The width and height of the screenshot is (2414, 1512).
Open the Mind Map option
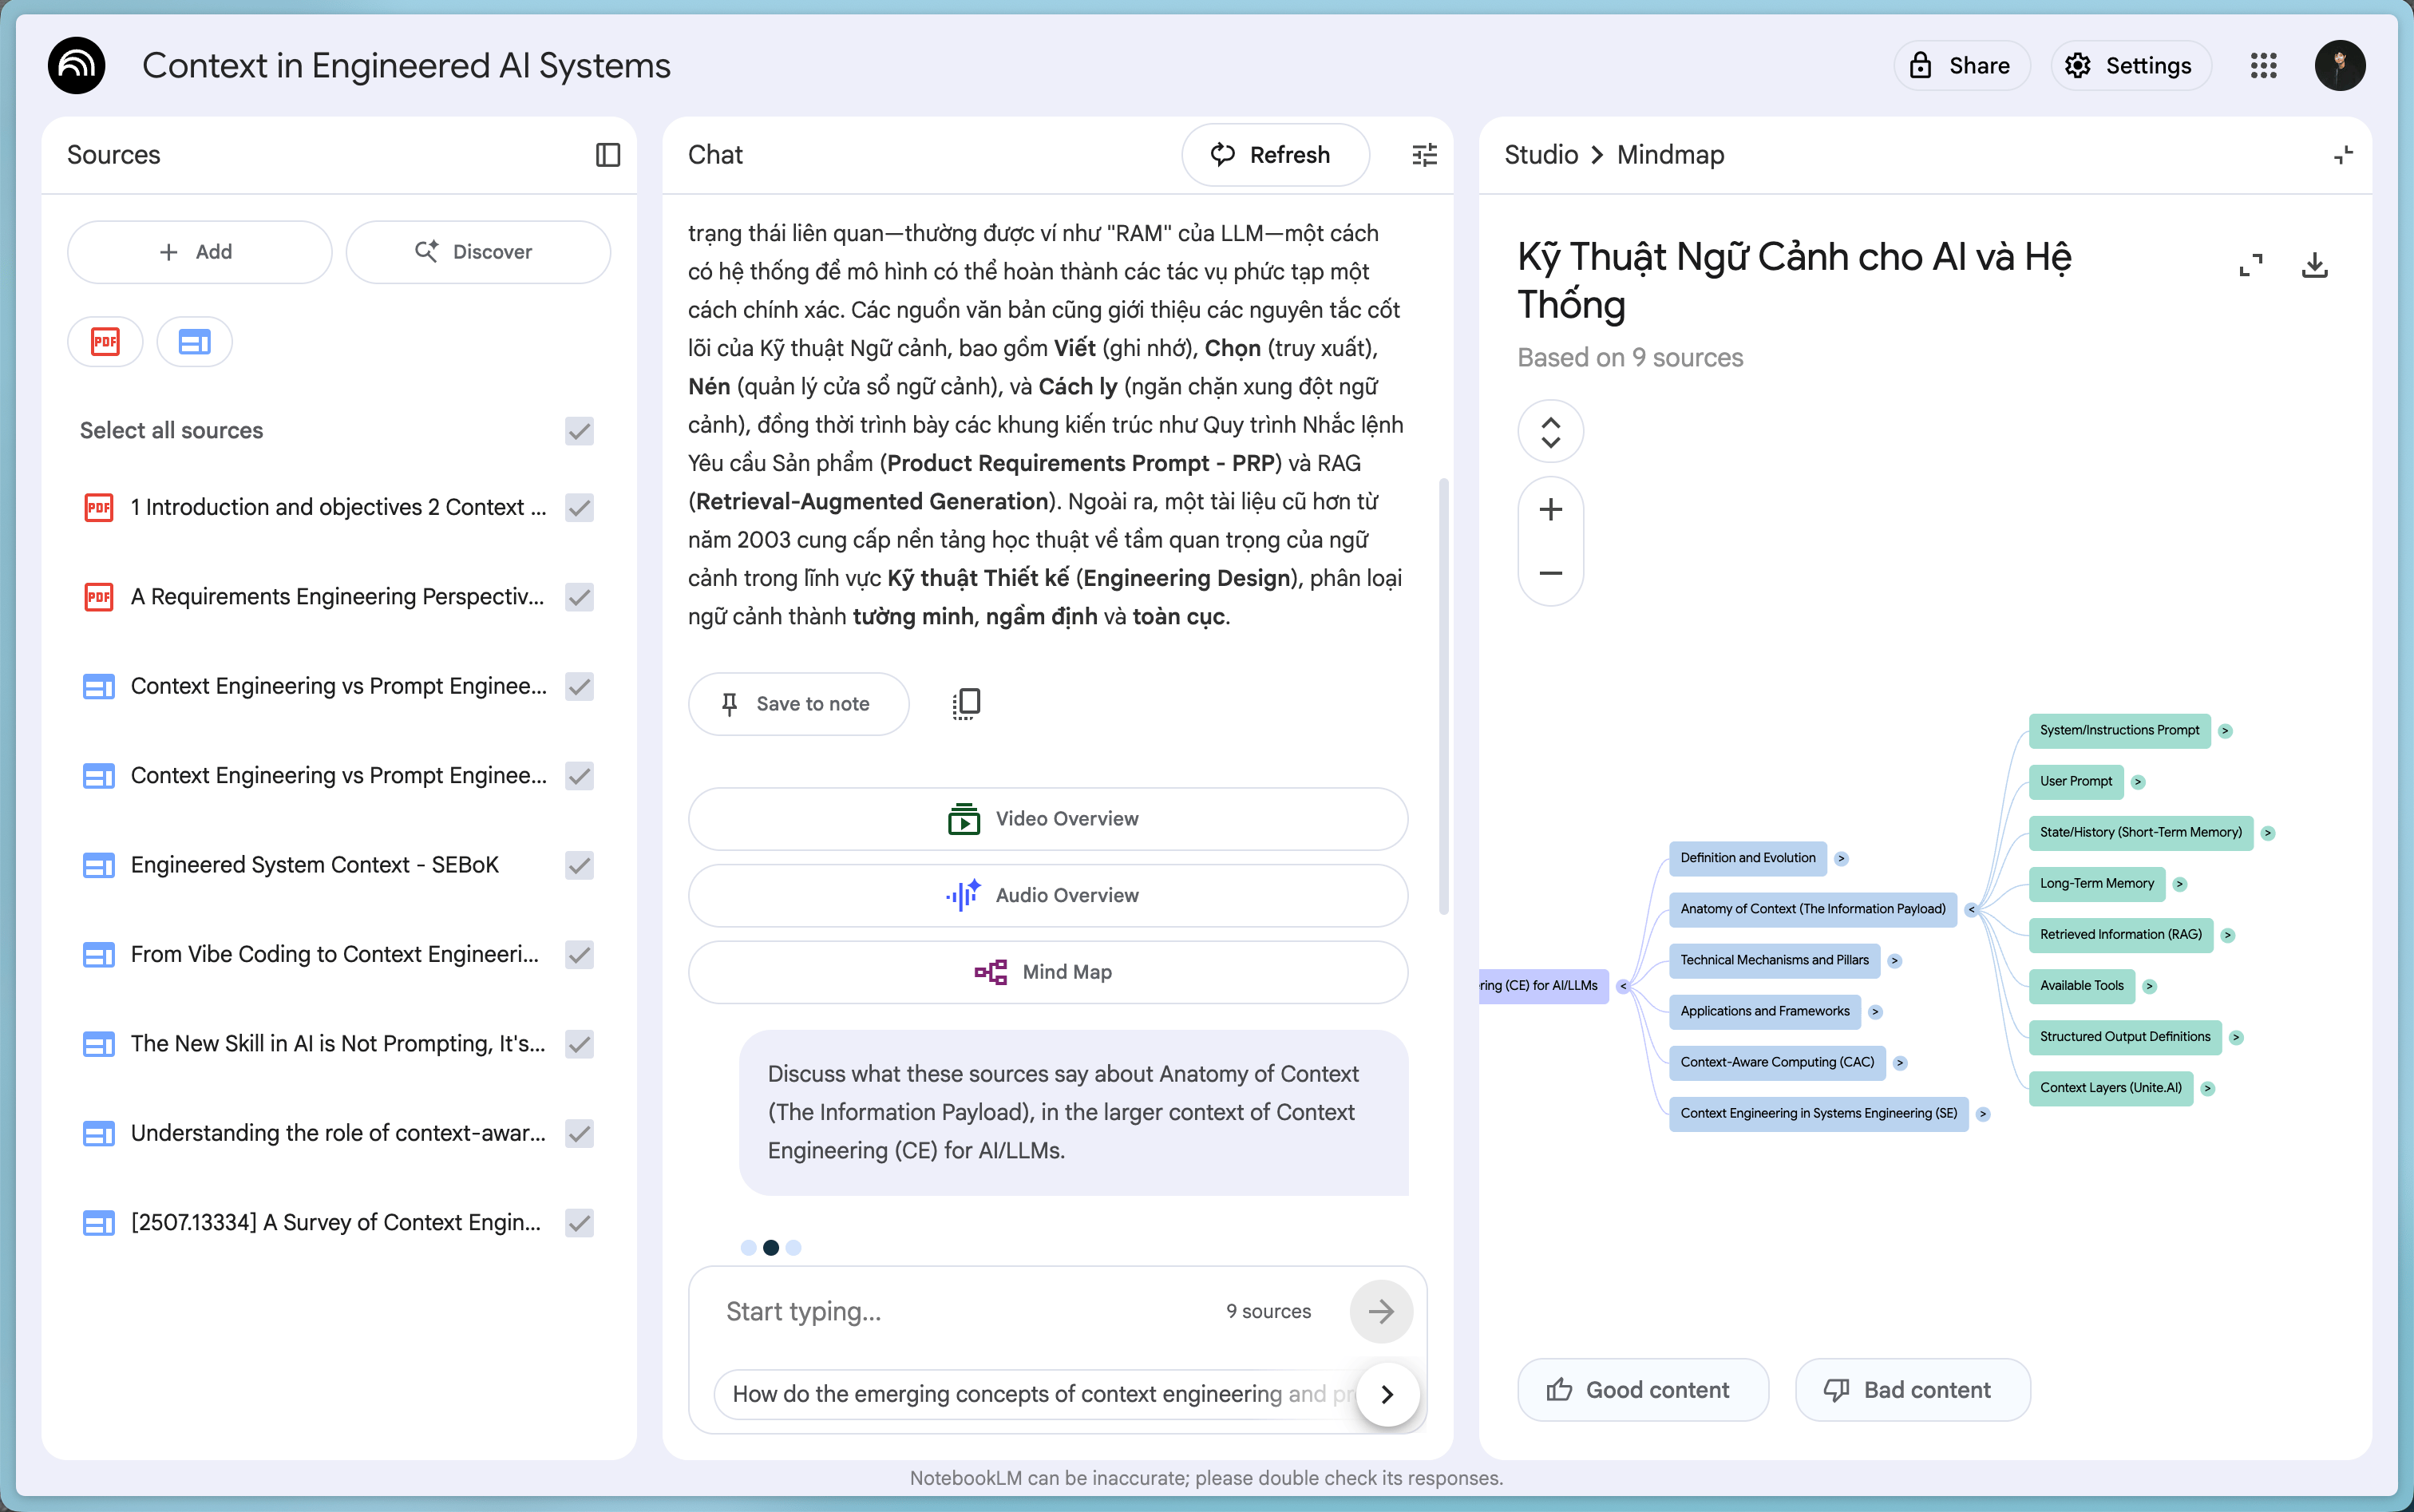pyautogui.click(x=1047, y=972)
